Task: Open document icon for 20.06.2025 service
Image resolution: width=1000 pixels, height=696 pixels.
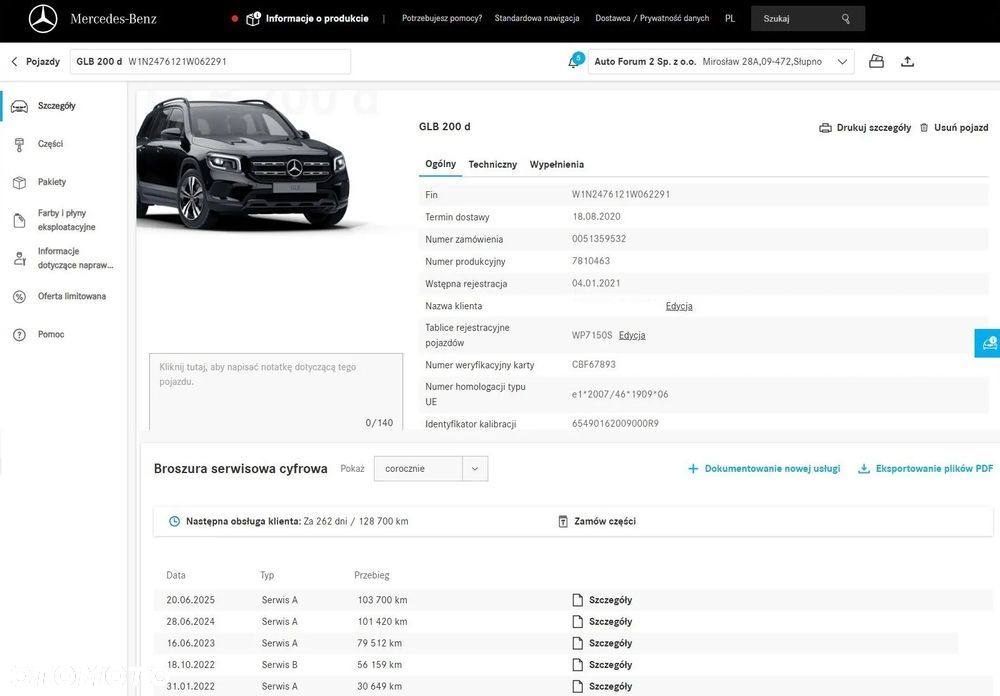Action: (578, 600)
